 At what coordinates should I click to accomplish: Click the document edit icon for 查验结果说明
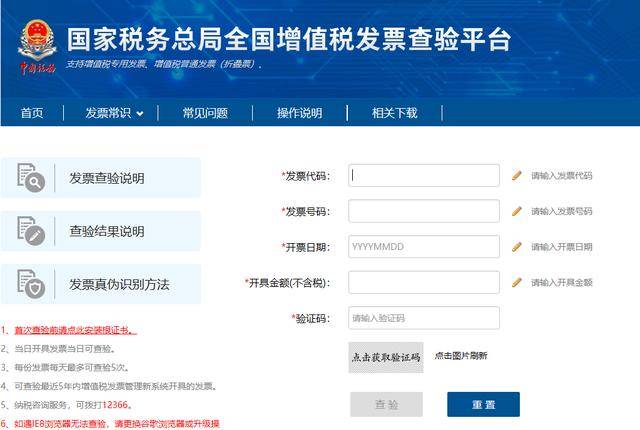[31, 231]
